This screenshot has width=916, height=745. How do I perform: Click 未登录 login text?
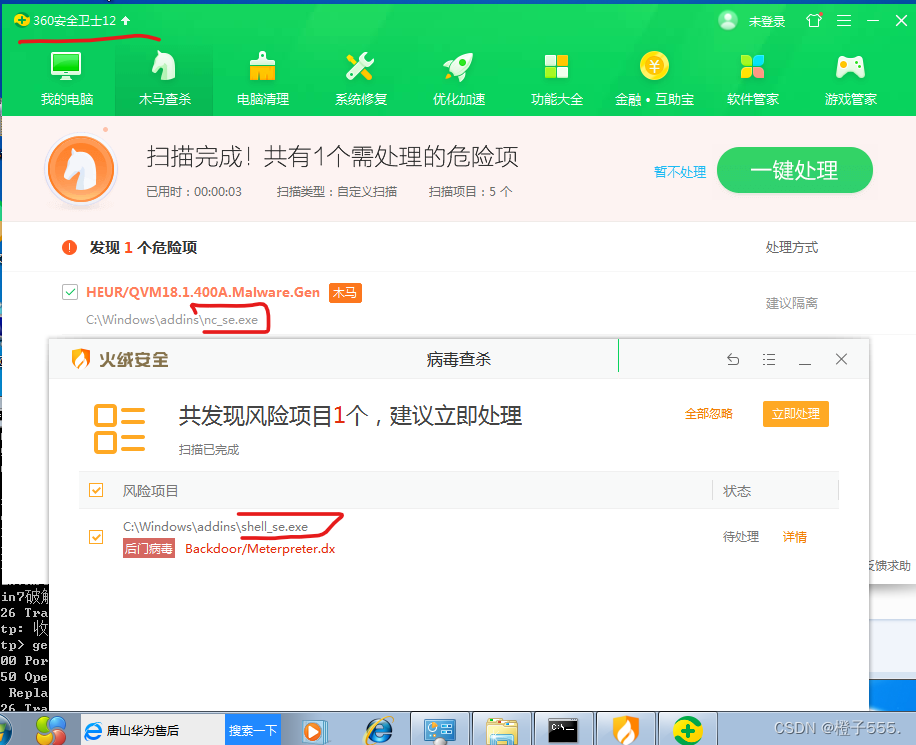coord(766,22)
